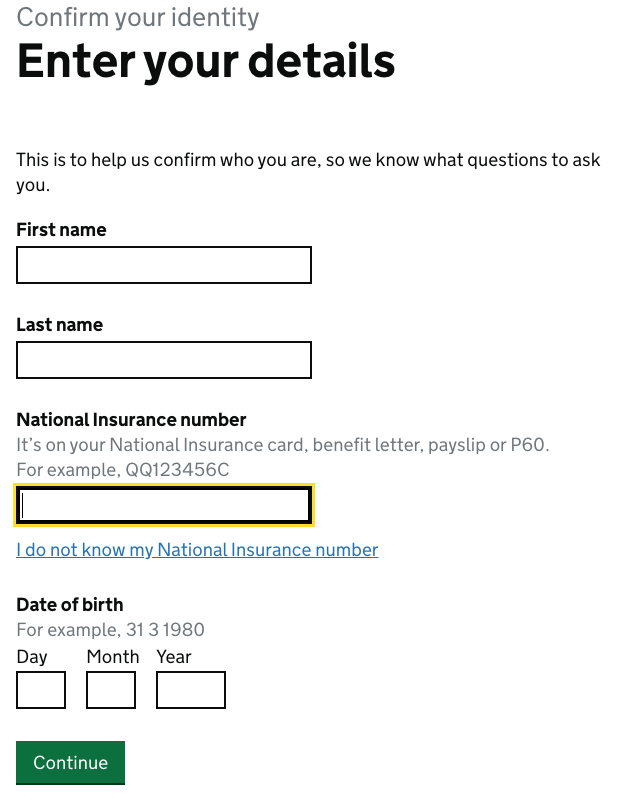Click the 'Last name' label
This screenshot has height=804, width=641.
[x=59, y=325]
